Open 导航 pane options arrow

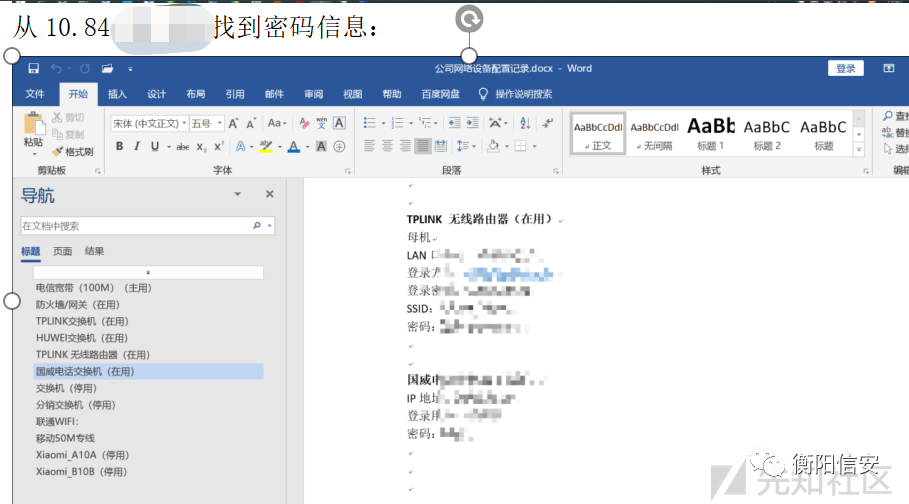tap(238, 194)
